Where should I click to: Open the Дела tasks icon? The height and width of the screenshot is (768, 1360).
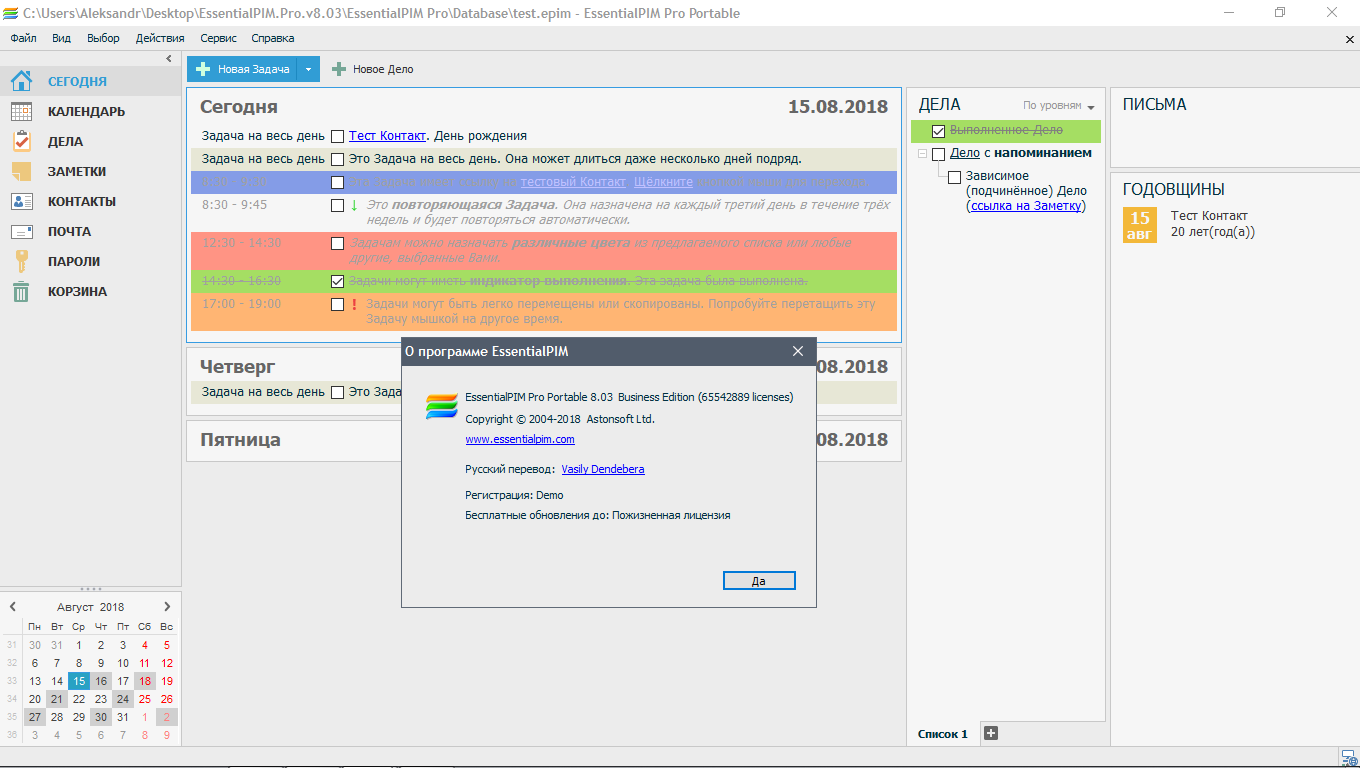pyautogui.click(x=21, y=142)
